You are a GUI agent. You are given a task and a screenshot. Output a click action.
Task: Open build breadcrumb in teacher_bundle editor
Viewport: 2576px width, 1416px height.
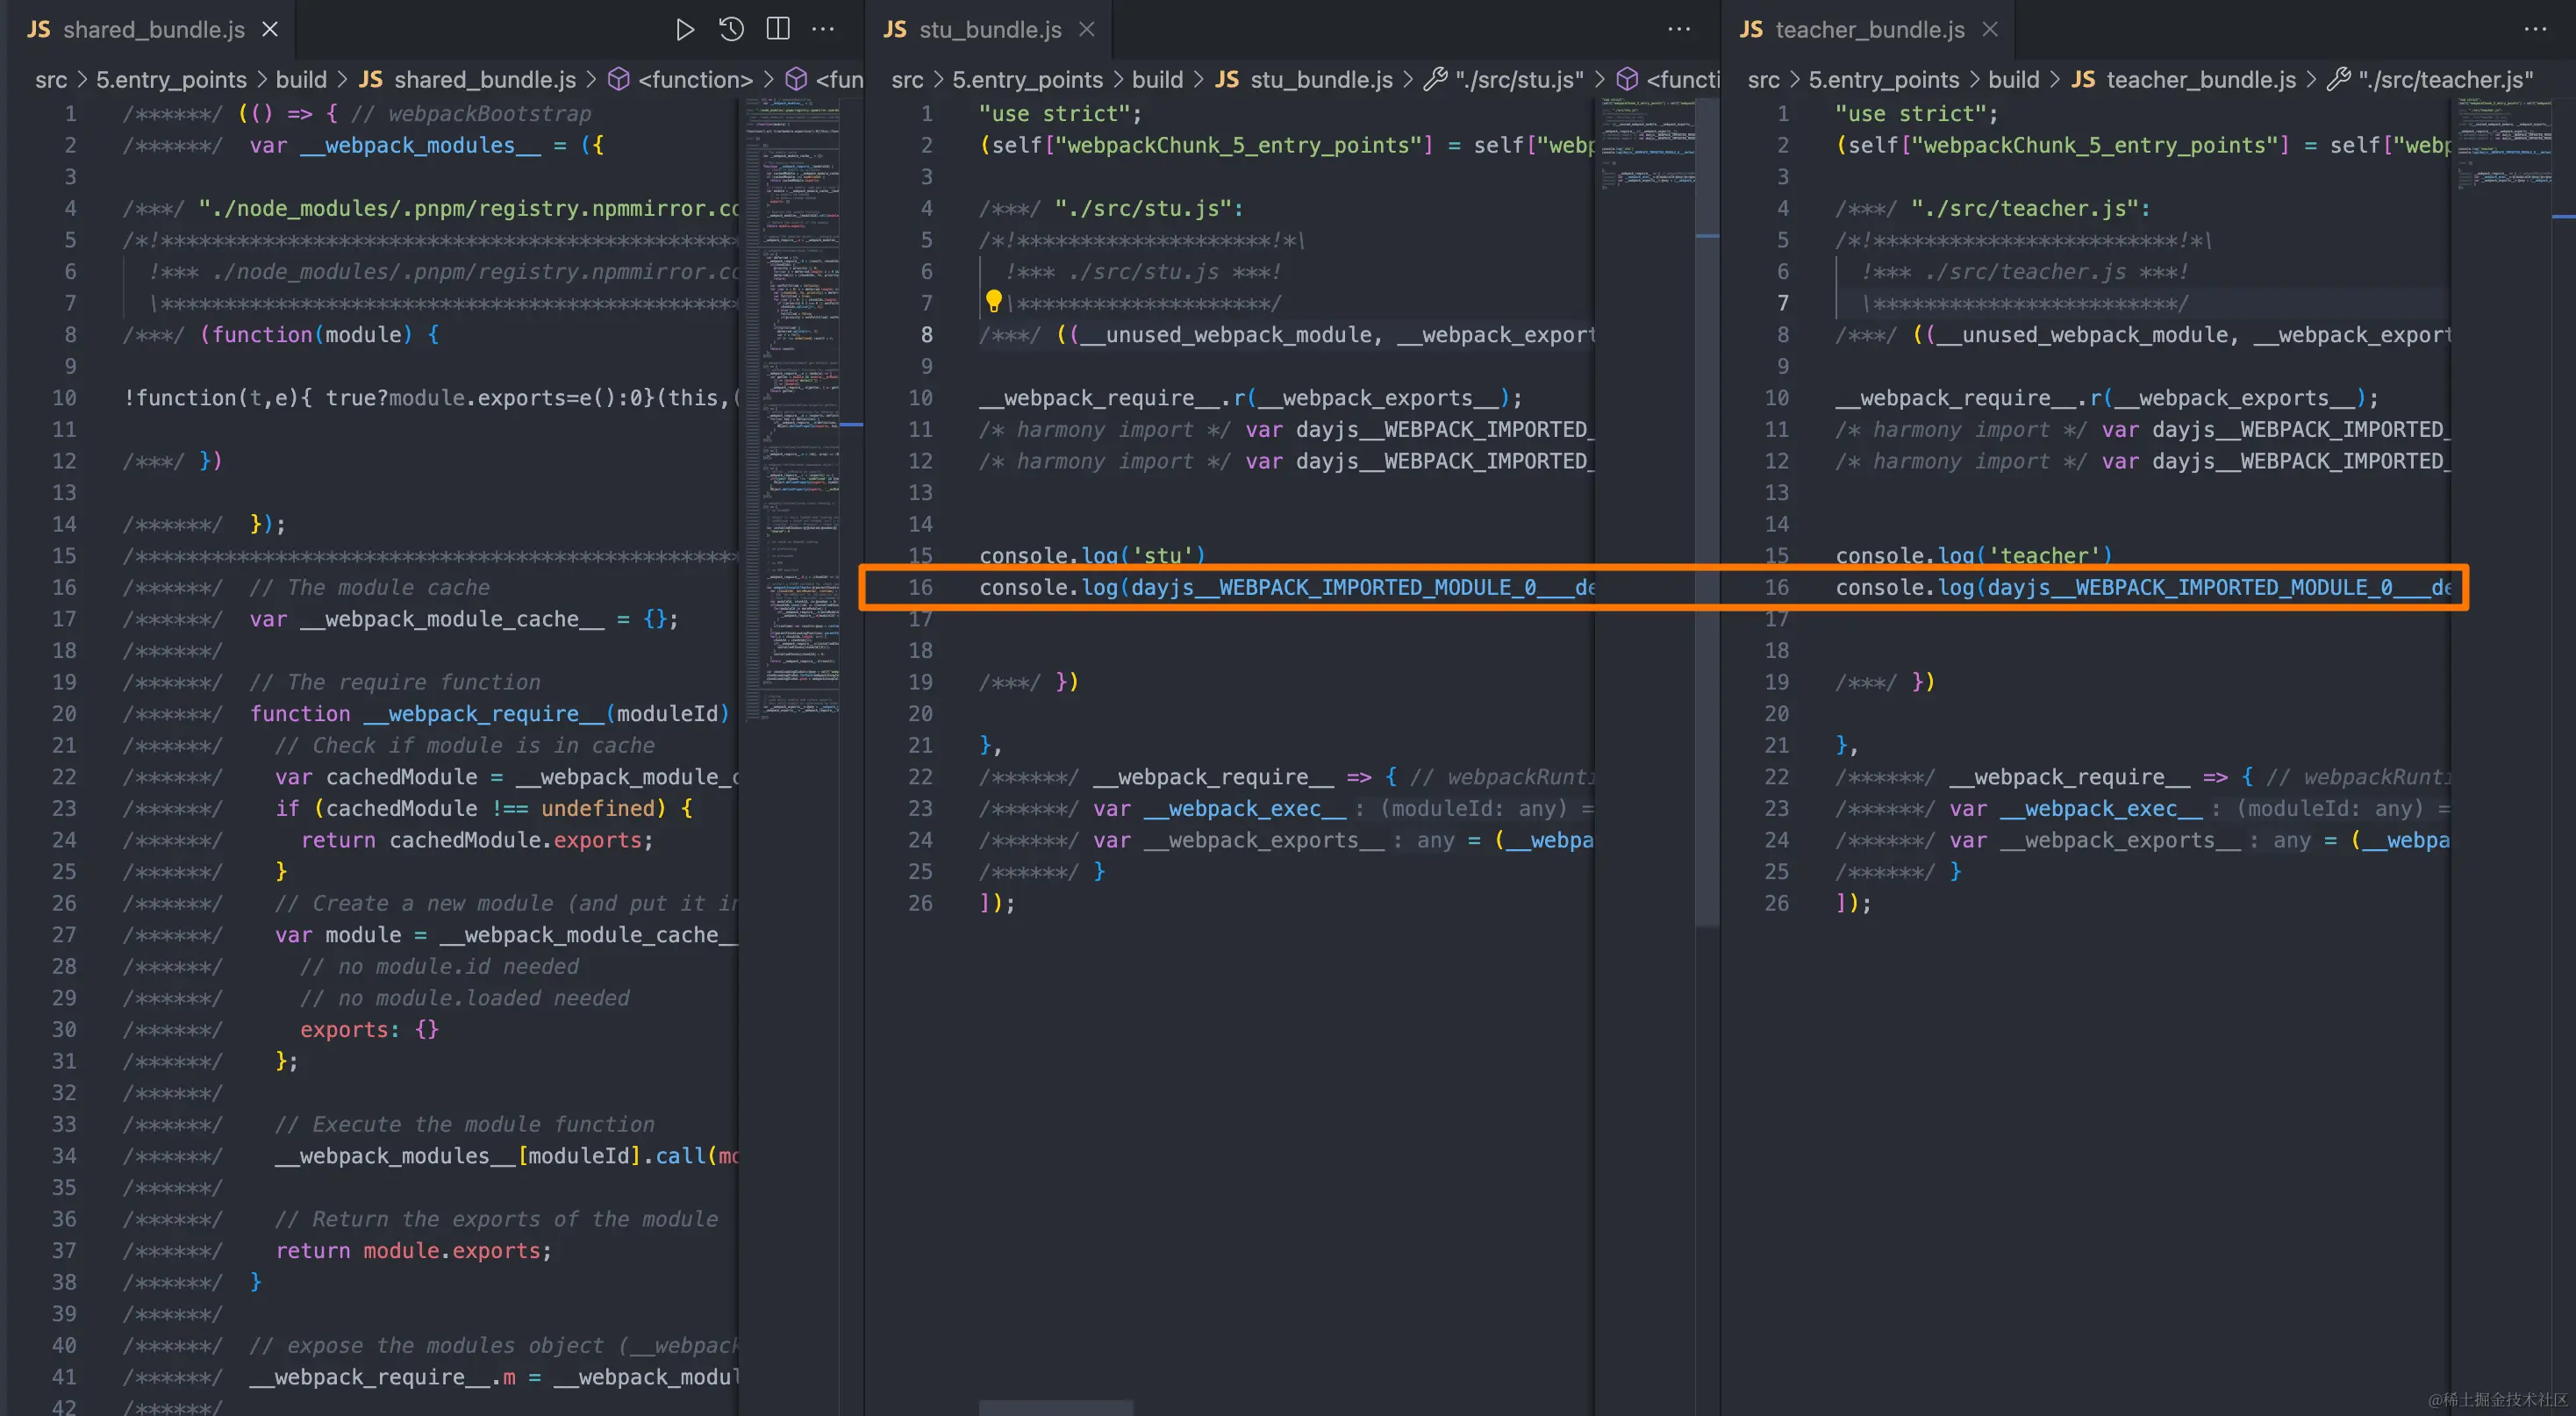pyautogui.click(x=2013, y=80)
